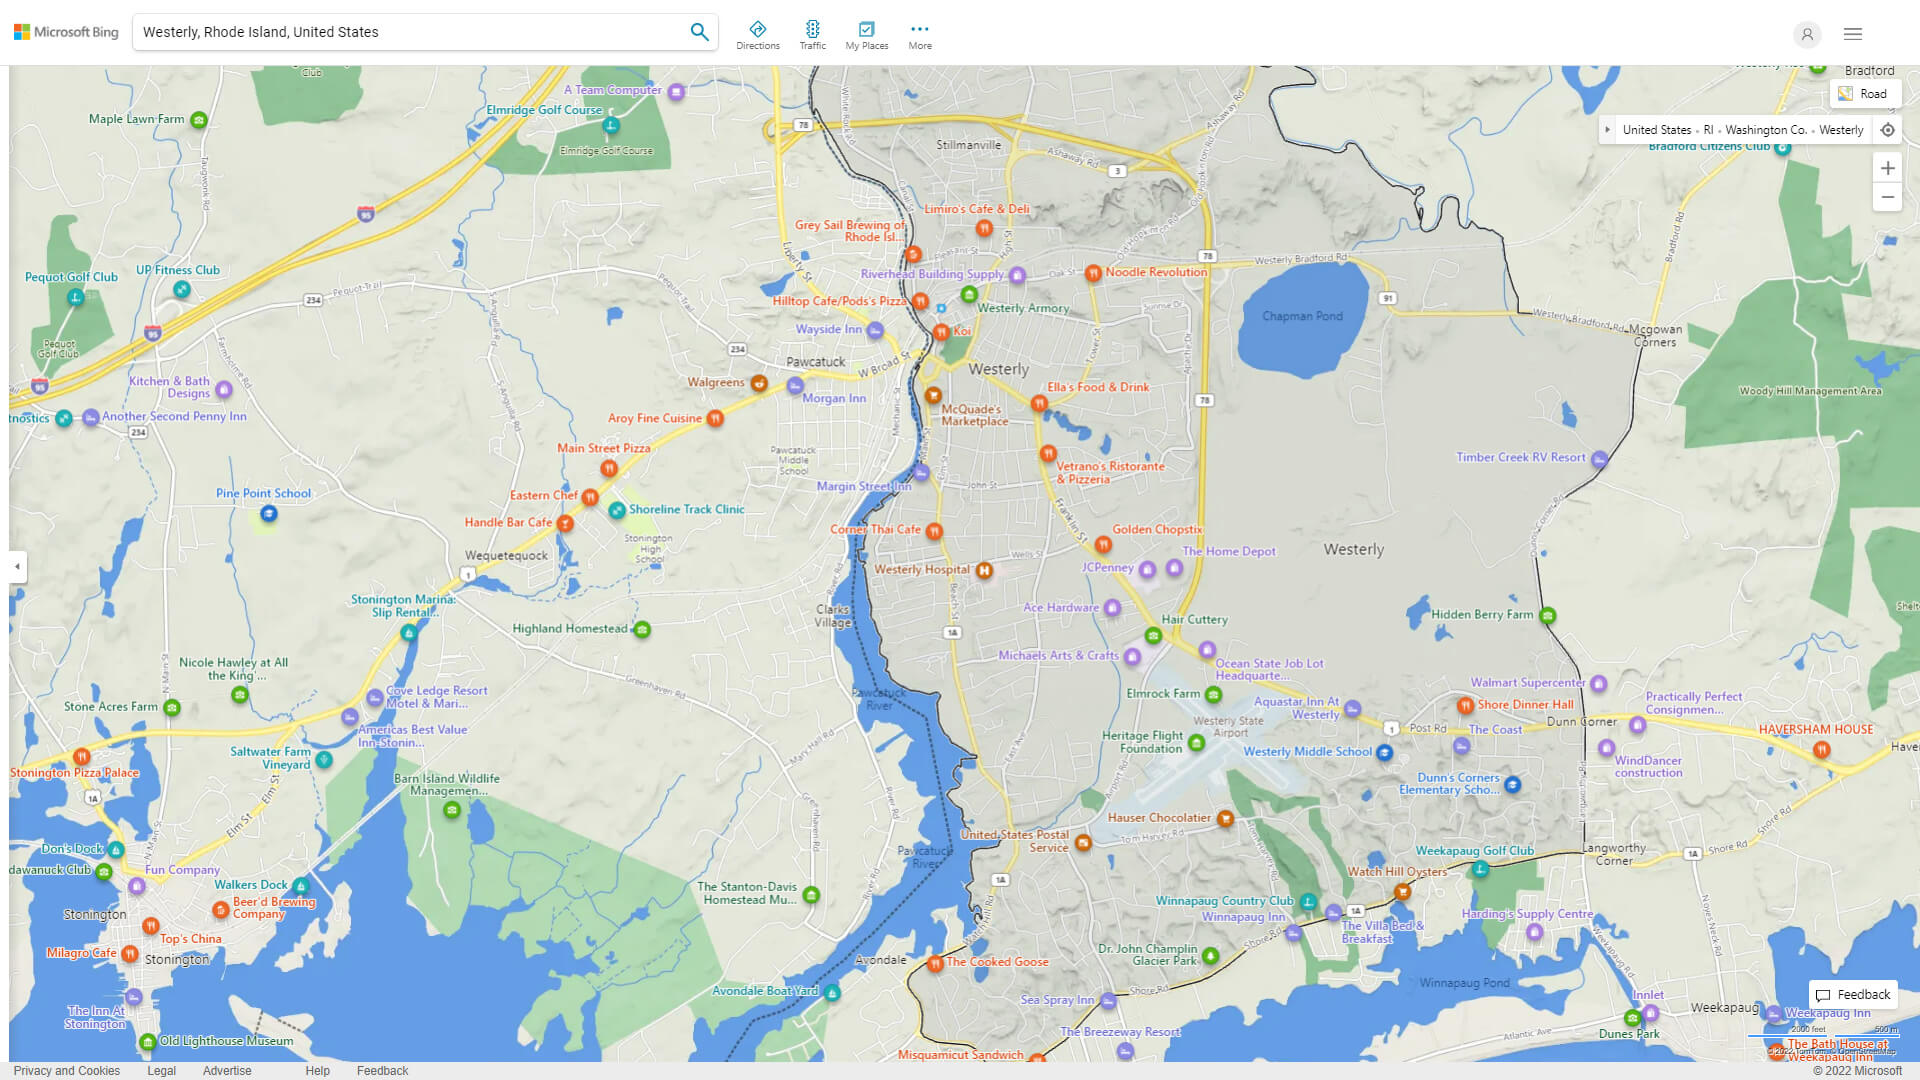The width and height of the screenshot is (1920, 1080).
Task: Open the account profile icon
Action: [x=1807, y=34]
